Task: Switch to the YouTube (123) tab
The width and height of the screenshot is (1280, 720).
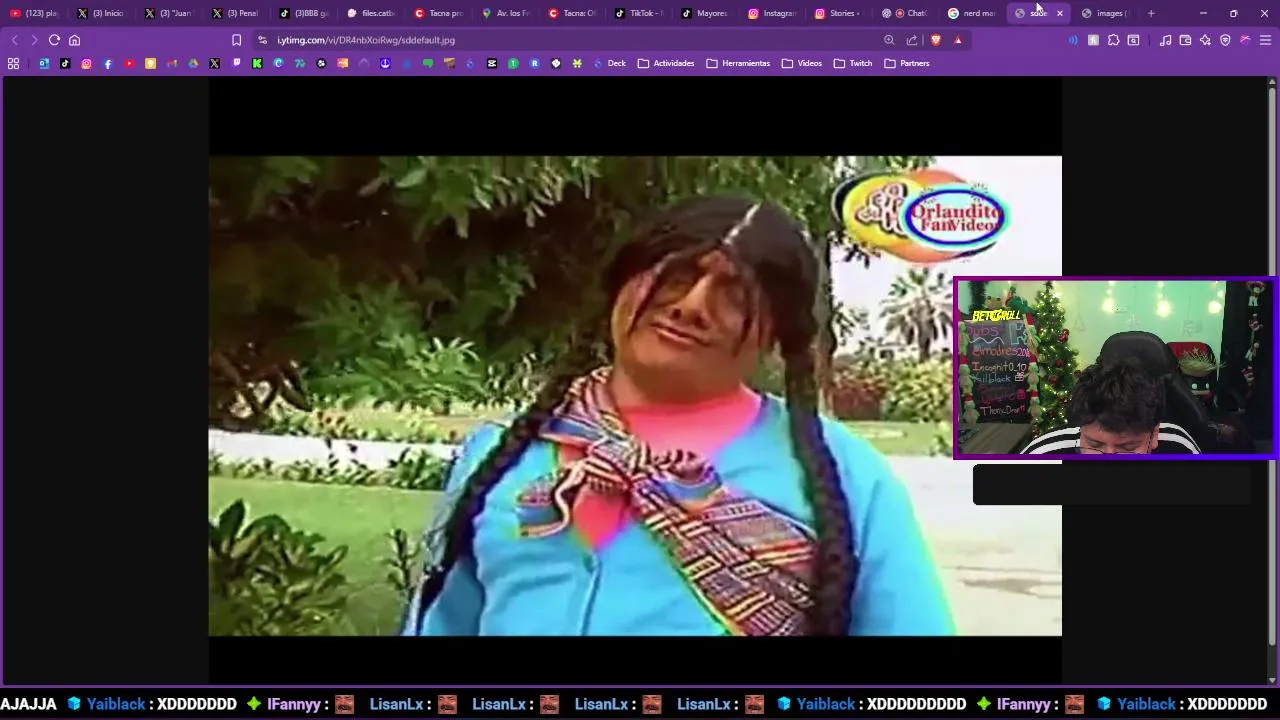Action: (34, 13)
